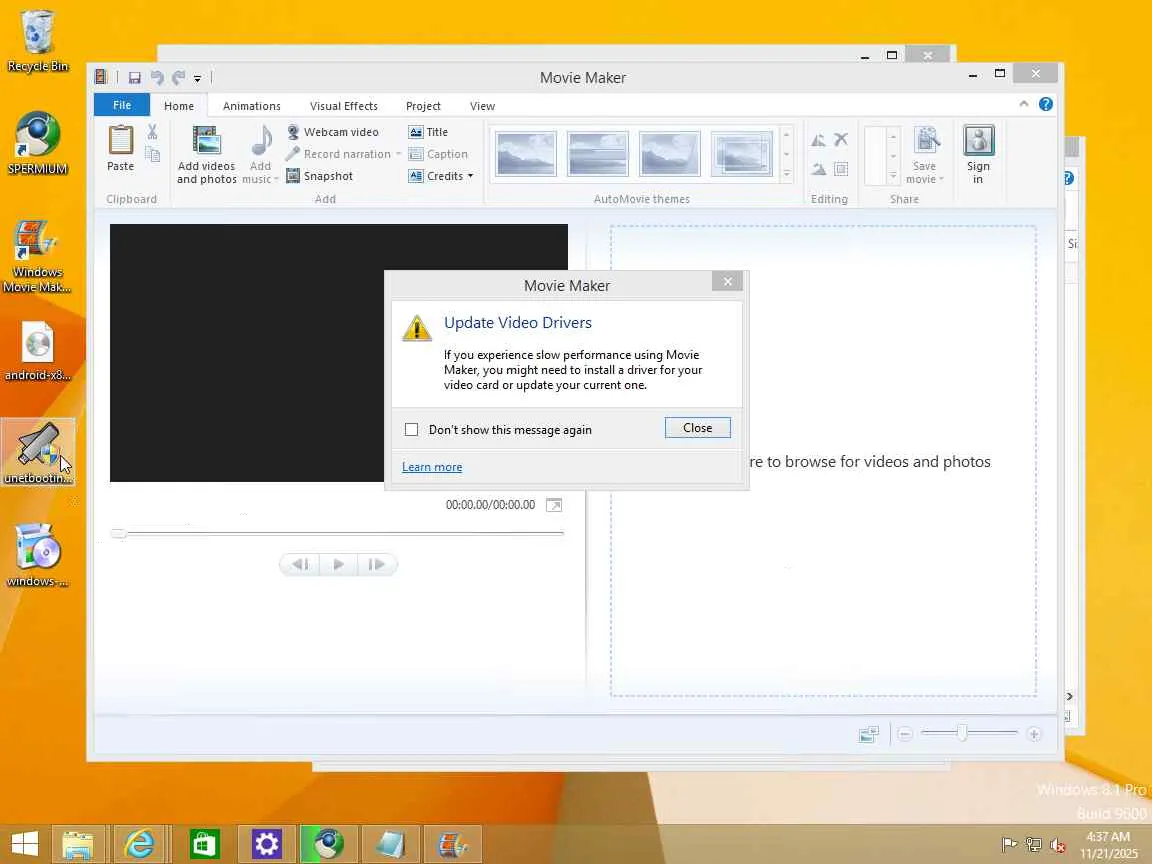The height and width of the screenshot is (864, 1152).
Task: Open Internet Explorer from taskbar
Action: [140, 843]
